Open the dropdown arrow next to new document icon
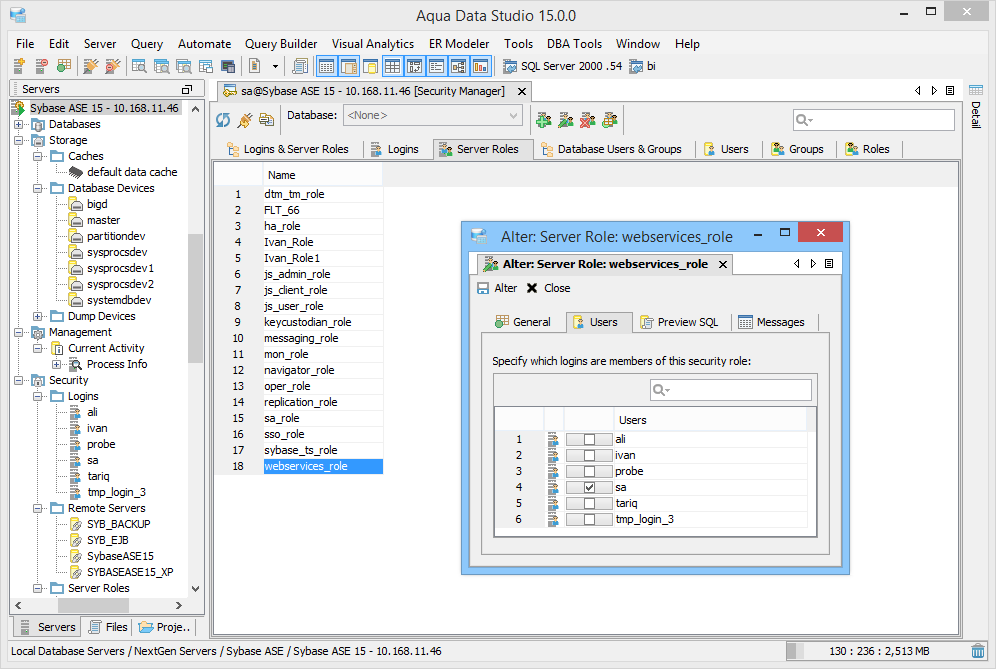This screenshot has height=669, width=996. tap(275, 66)
